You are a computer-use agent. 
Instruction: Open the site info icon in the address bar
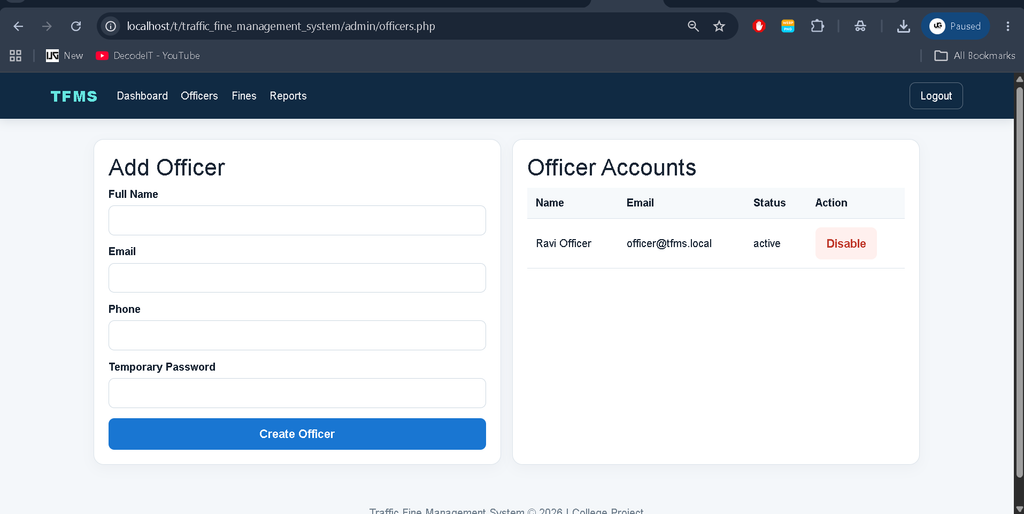point(111,26)
